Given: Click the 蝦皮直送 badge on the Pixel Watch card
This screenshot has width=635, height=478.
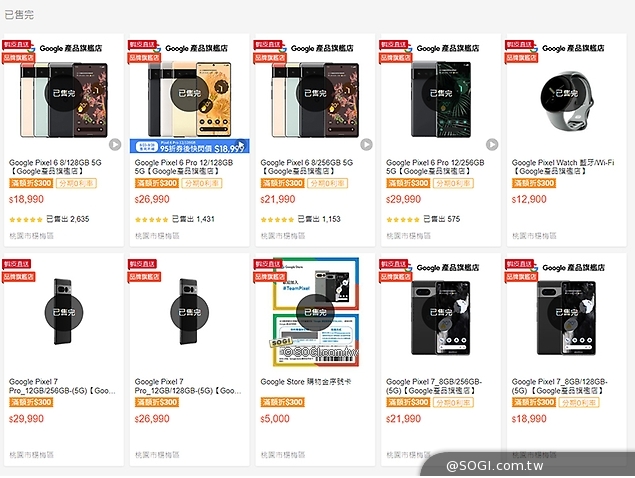Looking at the screenshot, I should (518, 44).
